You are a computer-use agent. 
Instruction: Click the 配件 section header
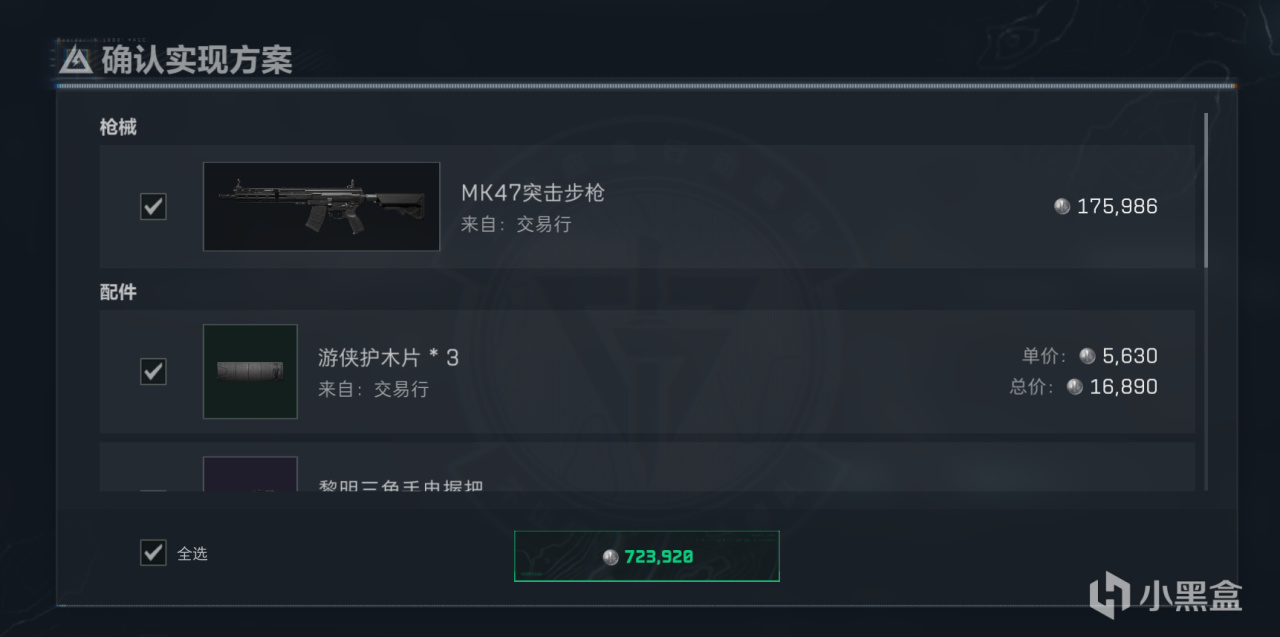(x=118, y=293)
